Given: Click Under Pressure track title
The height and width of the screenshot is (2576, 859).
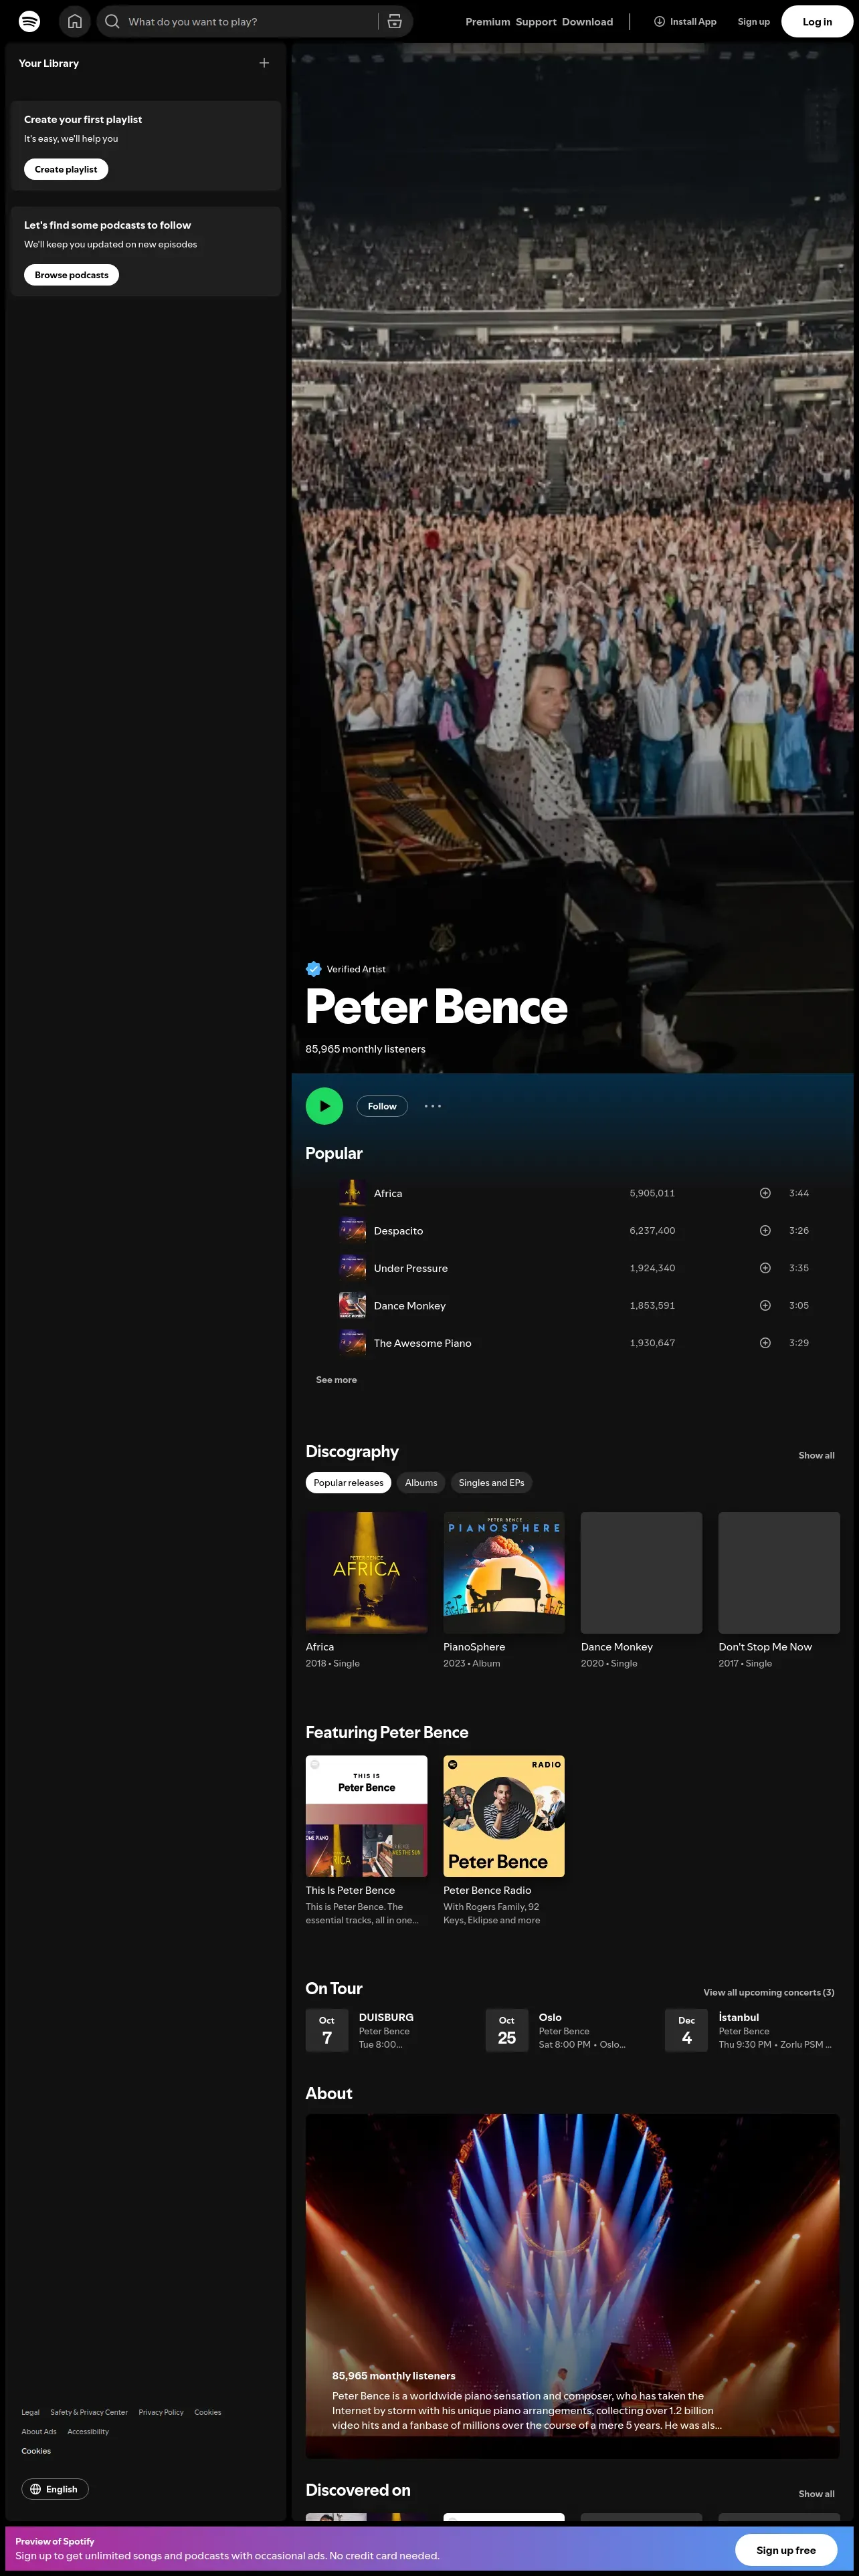Looking at the screenshot, I should pyautogui.click(x=410, y=1268).
